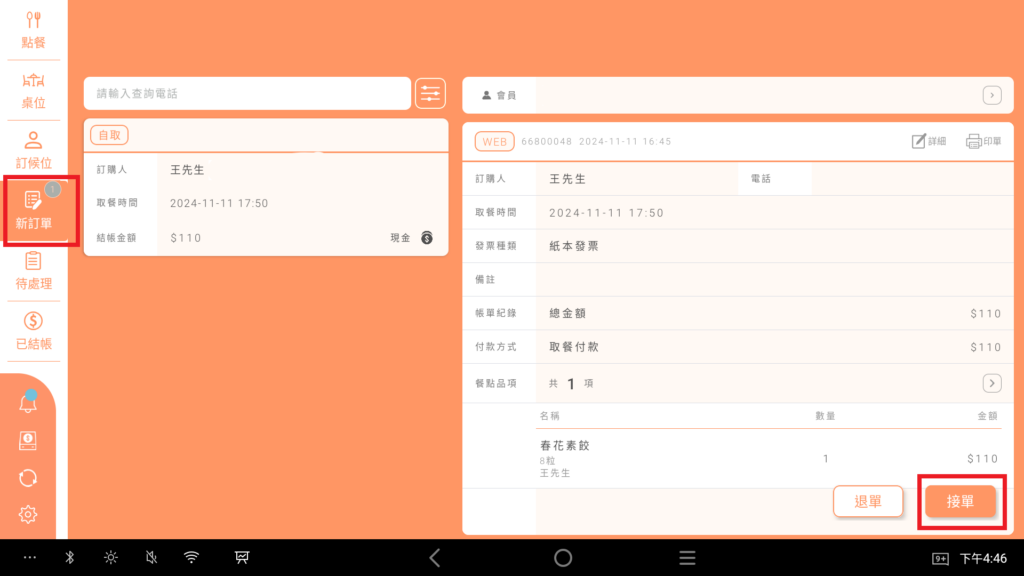
Task: Open the three-dot system bar menu
Action: [29, 558]
